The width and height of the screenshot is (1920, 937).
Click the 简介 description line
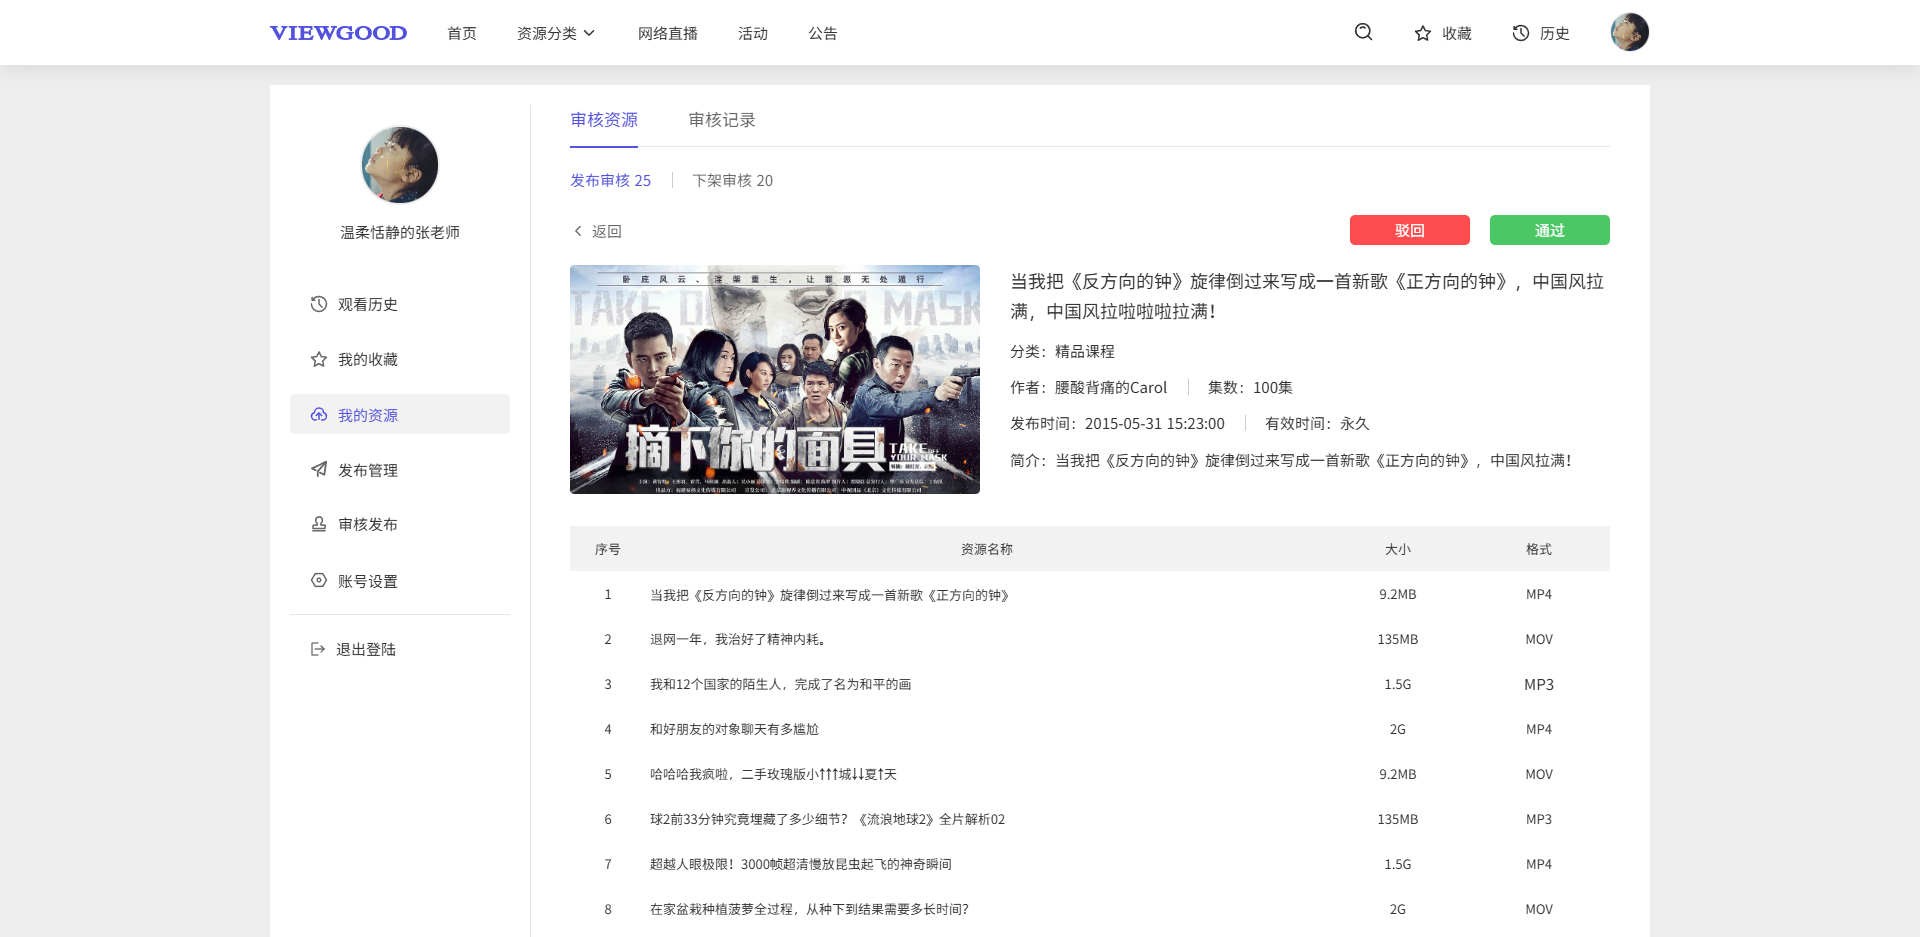click(x=1290, y=460)
